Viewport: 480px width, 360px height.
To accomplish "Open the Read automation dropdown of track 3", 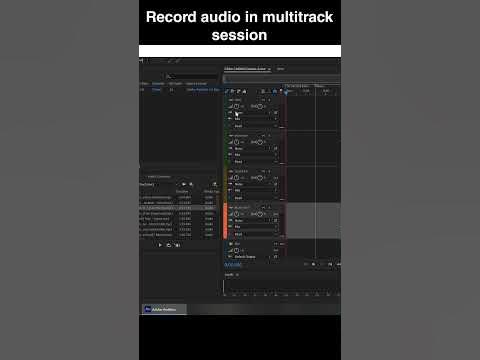I will [x=254, y=198].
